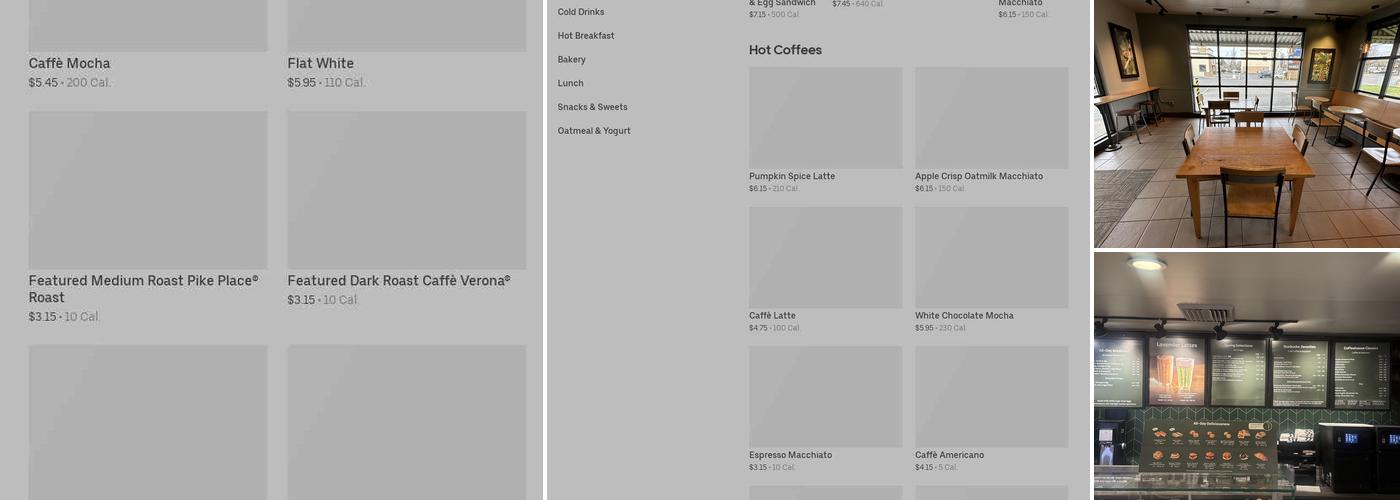Go to the Bakery category
This screenshot has height=500, width=1400.
click(x=572, y=60)
